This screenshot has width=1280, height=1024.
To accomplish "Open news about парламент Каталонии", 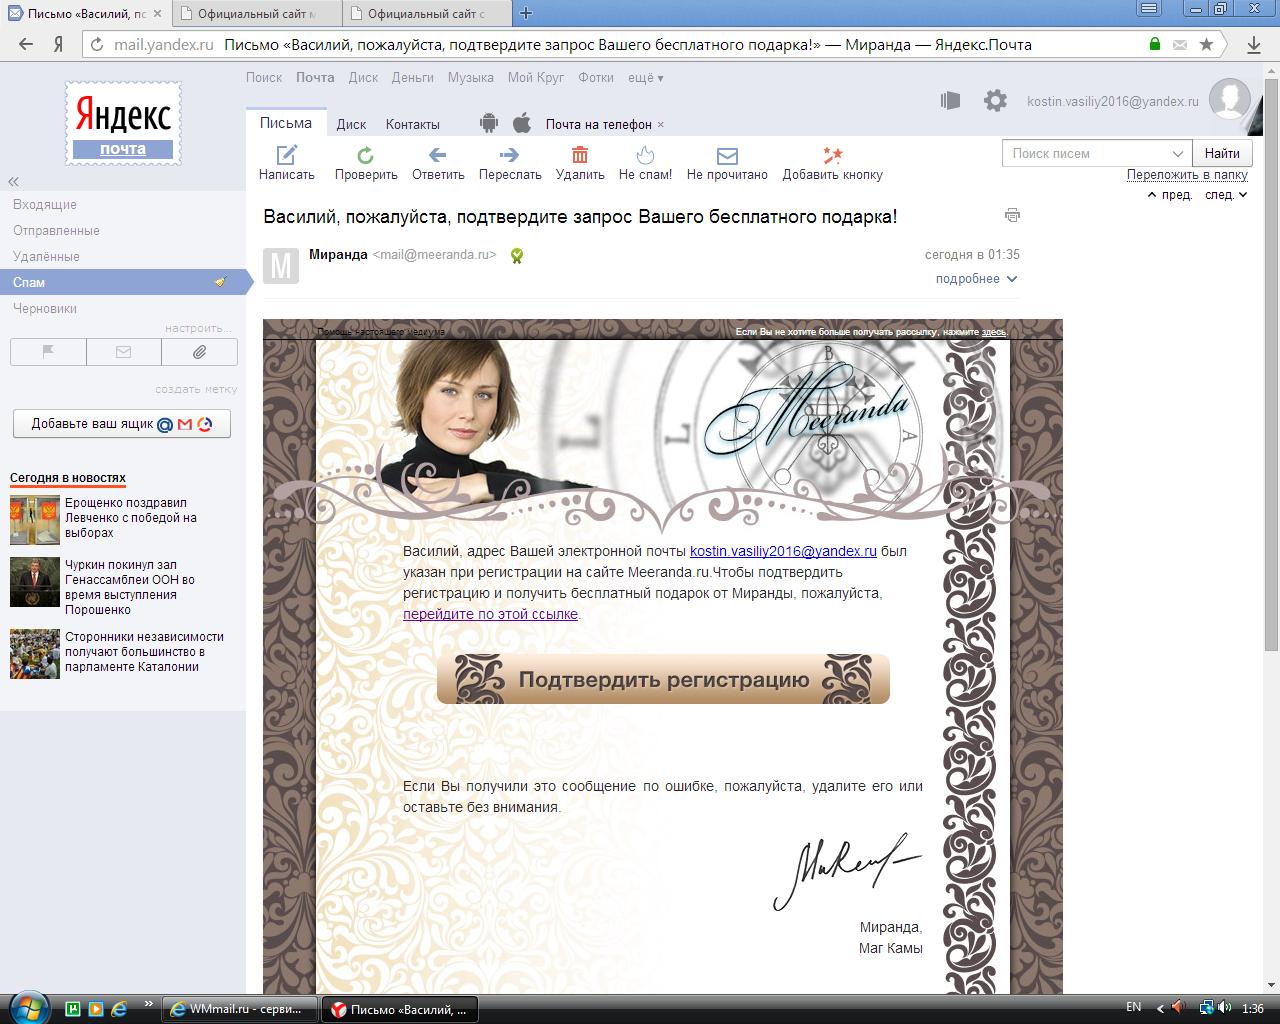I will 144,651.
